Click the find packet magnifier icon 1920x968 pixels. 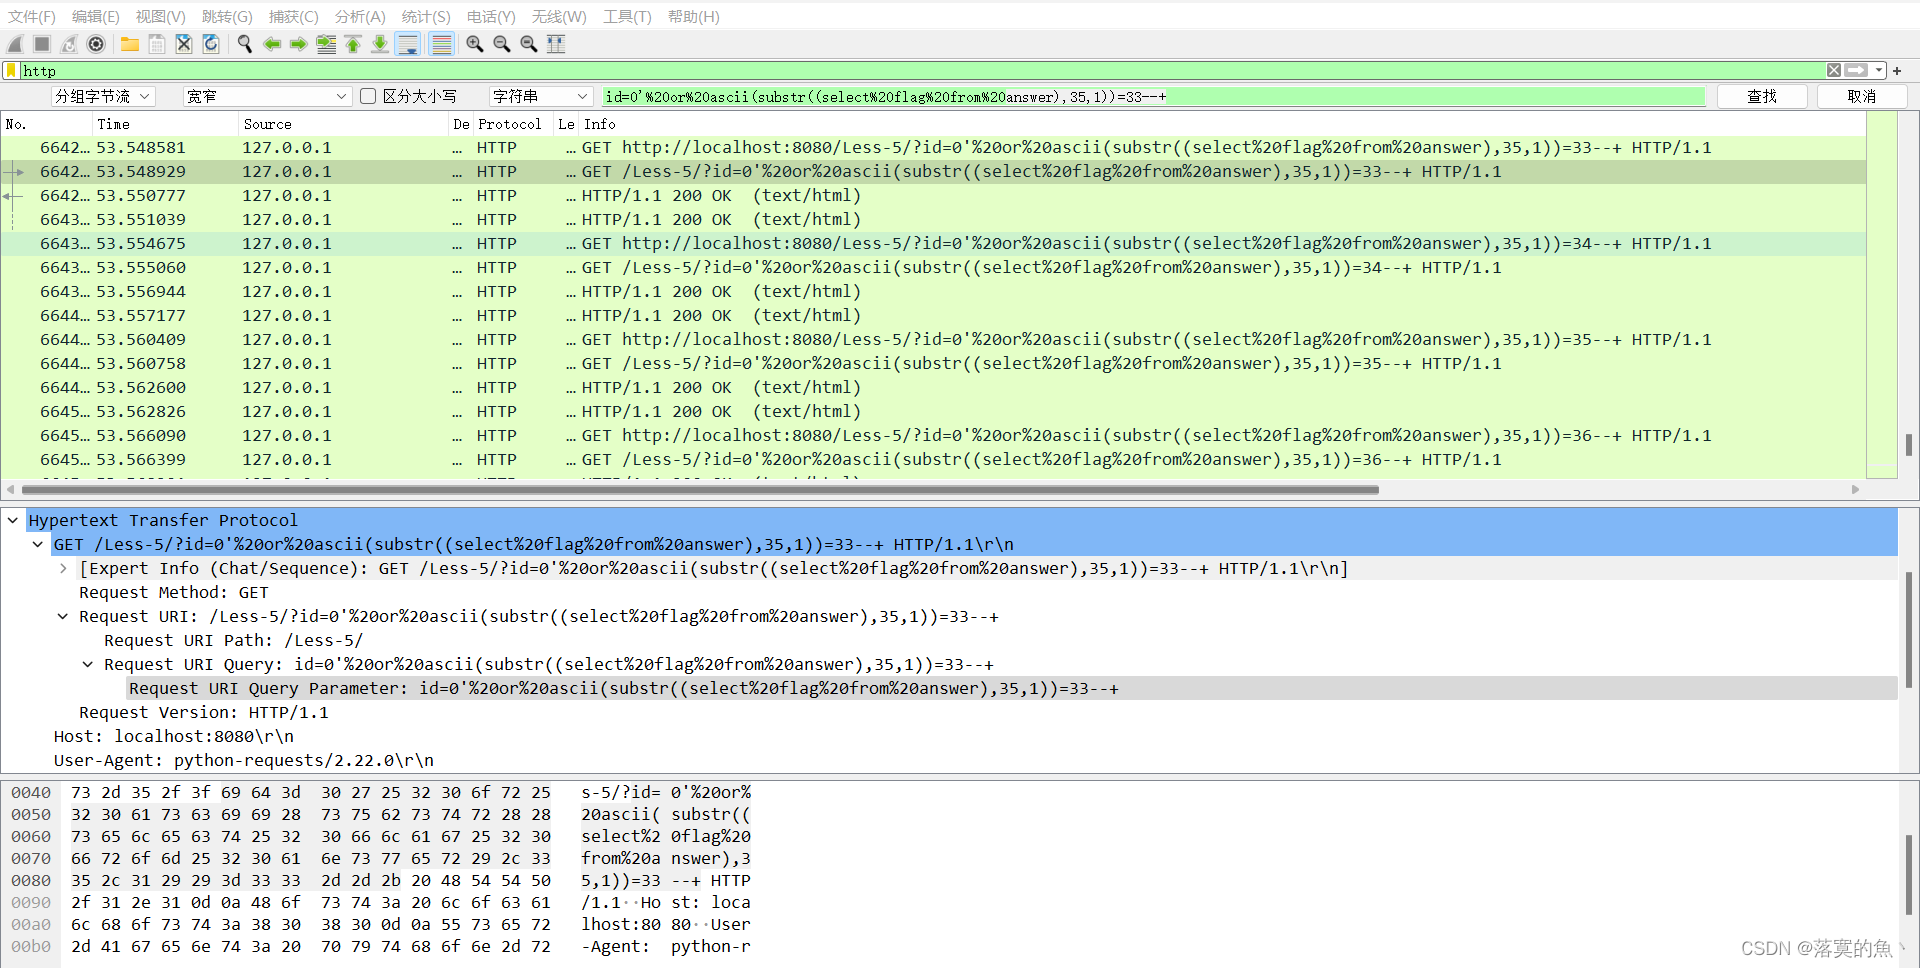point(245,44)
